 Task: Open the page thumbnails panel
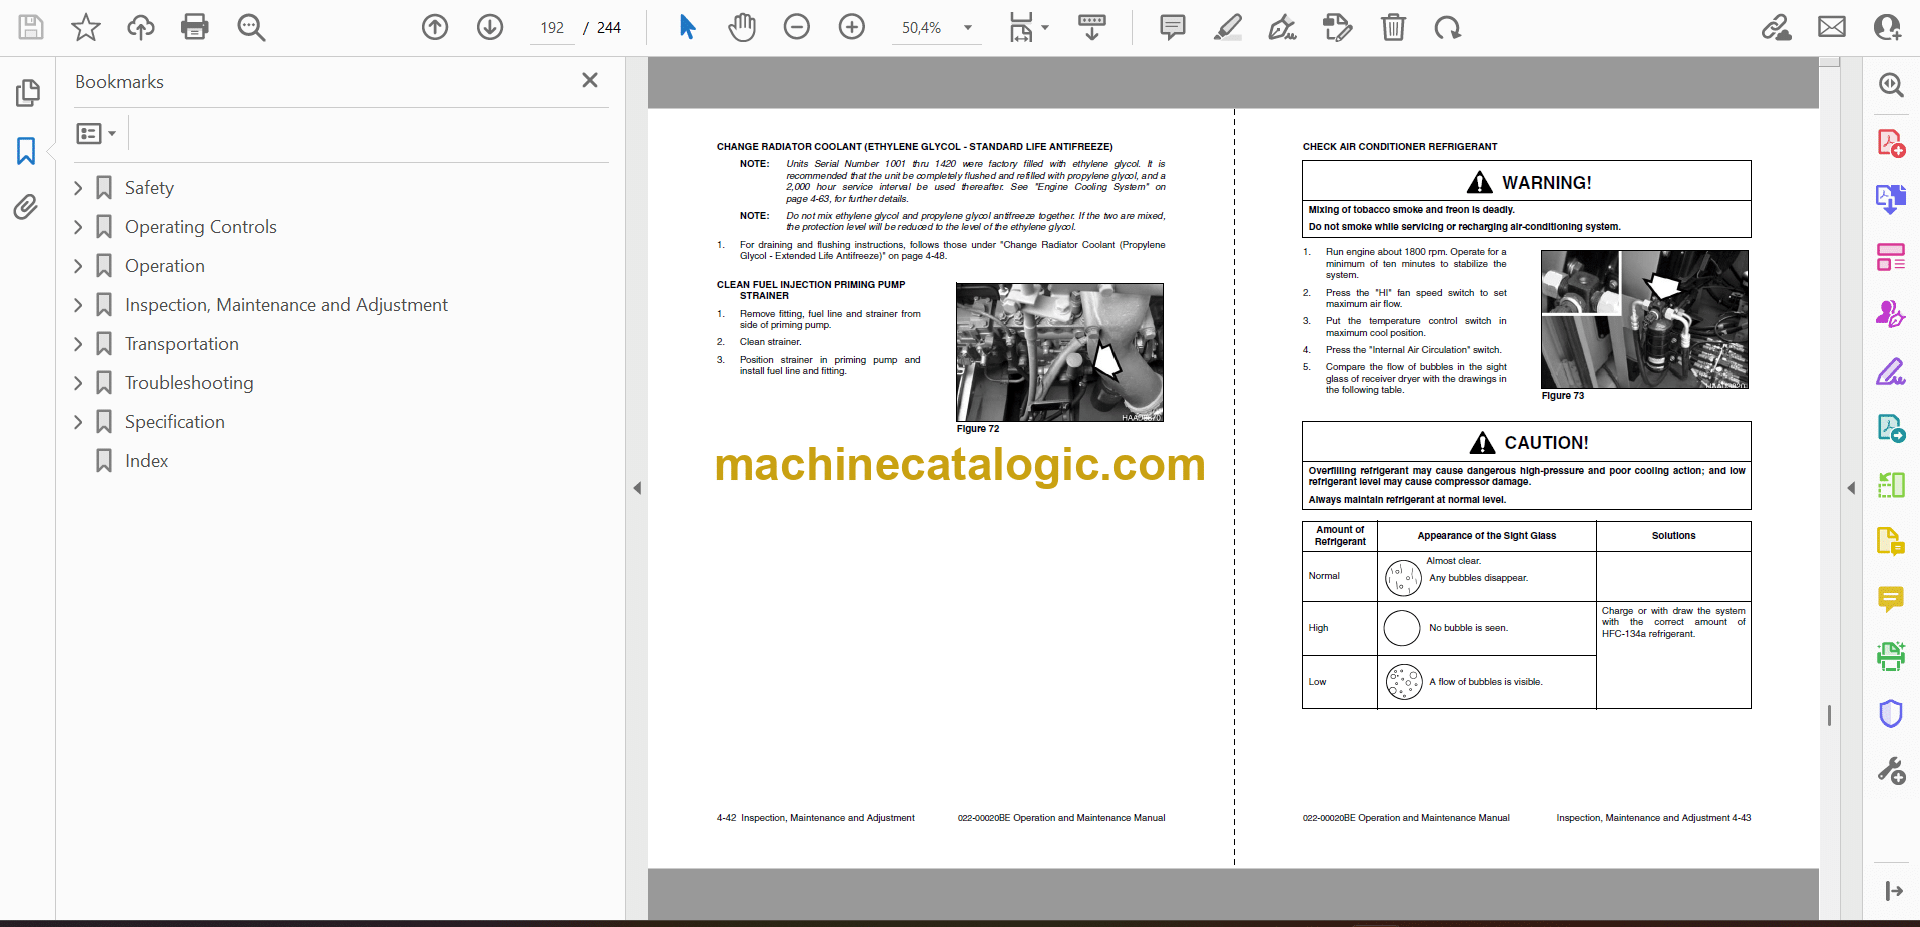point(27,93)
